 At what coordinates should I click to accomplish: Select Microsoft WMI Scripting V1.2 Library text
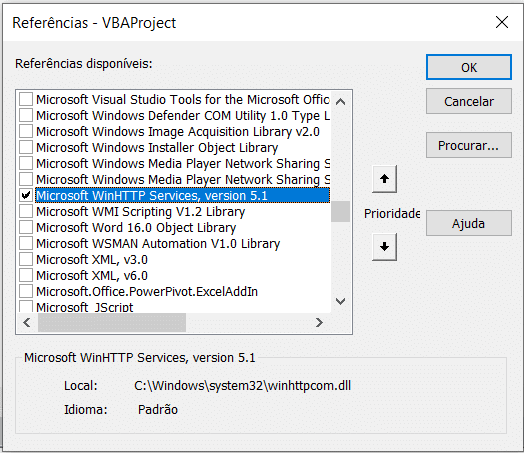click(x=141, y=211)
